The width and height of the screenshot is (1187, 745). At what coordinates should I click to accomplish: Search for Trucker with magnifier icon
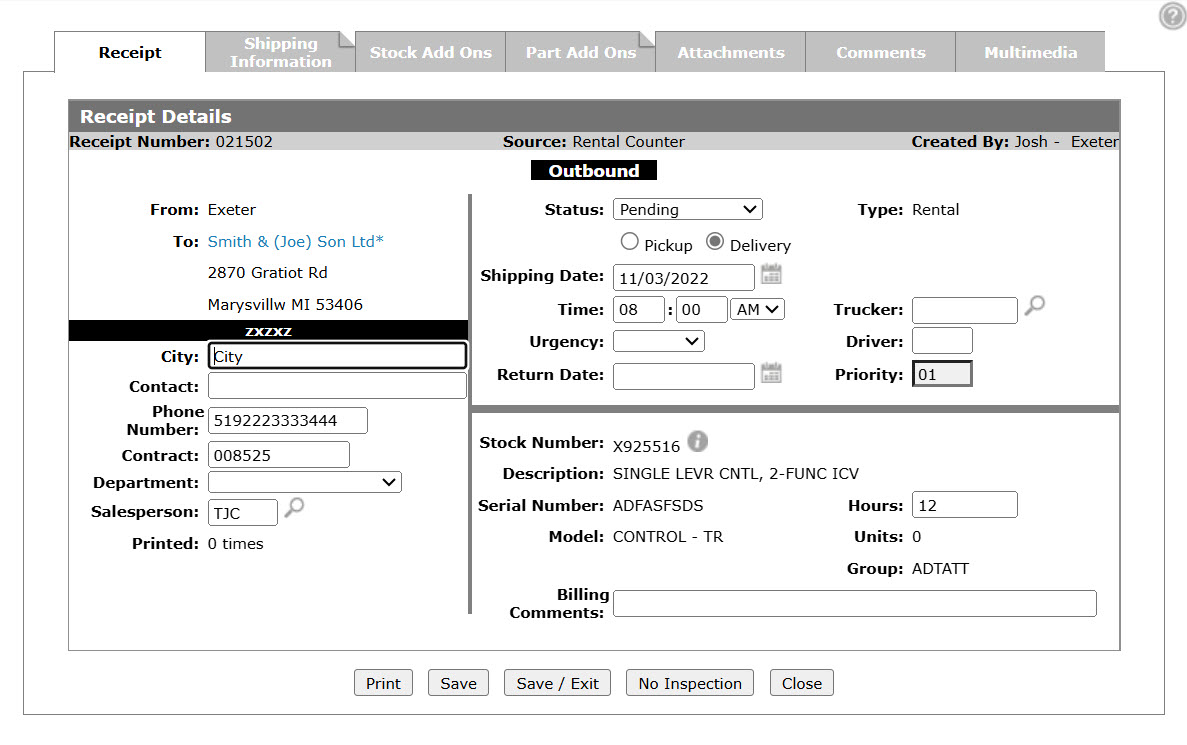1035,306
